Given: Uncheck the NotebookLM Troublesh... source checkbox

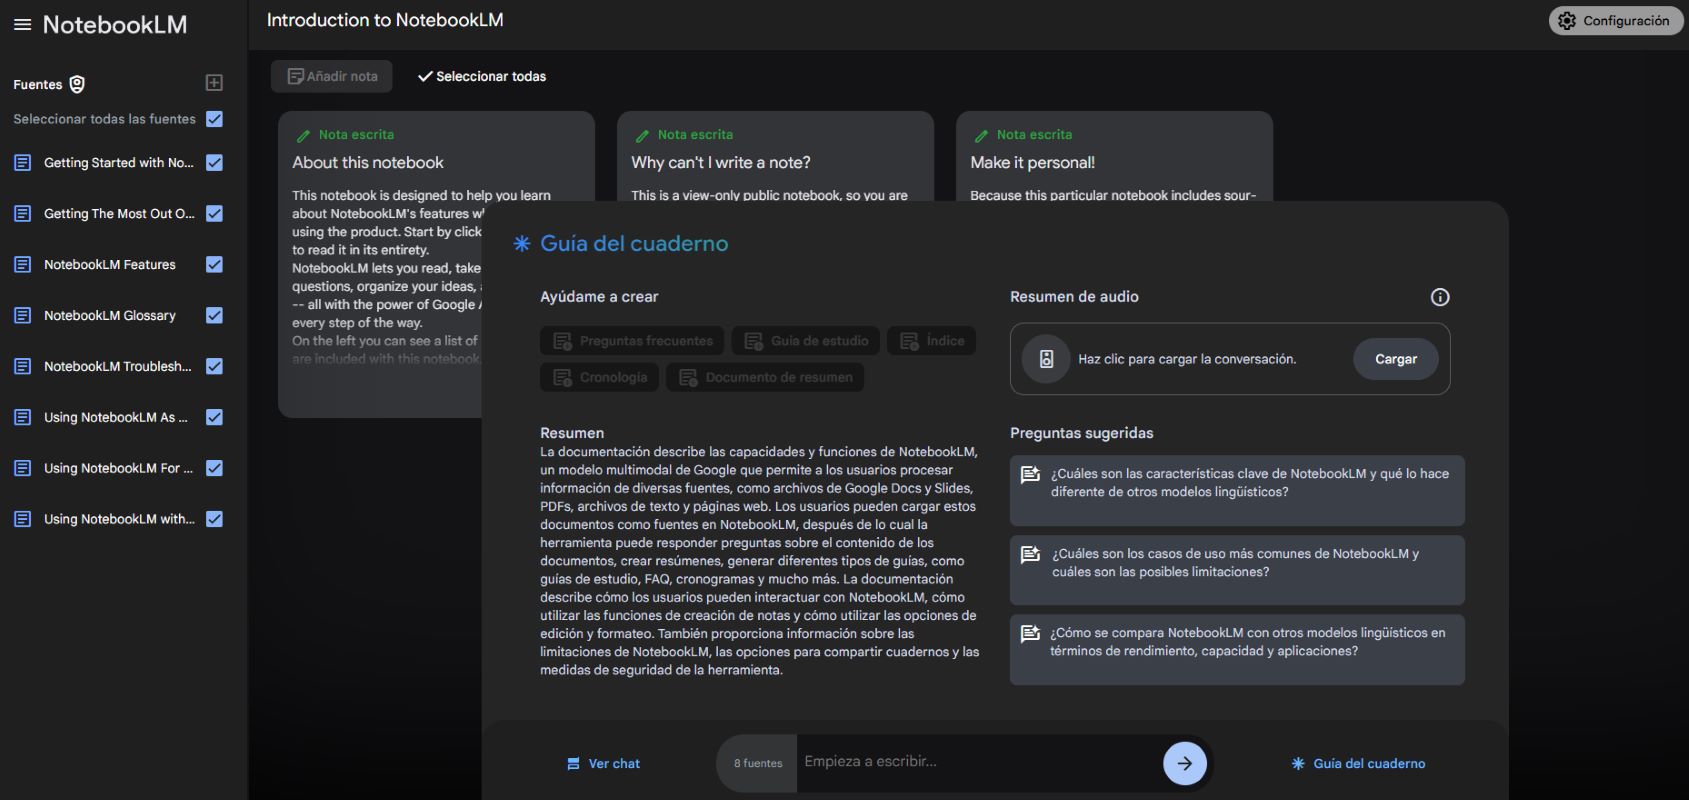Looking at the screenshot, I should (x=214, y=366).
